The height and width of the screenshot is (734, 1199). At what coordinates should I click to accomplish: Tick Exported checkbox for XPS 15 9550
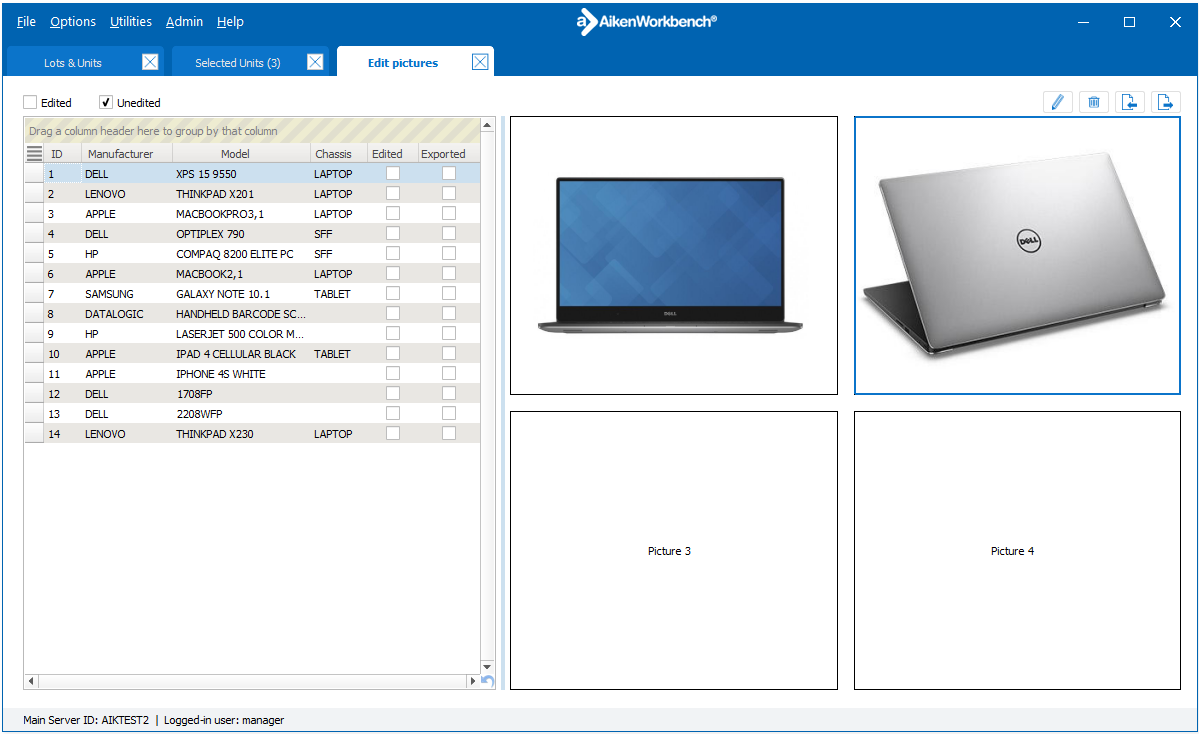click(x=449, y=174)
